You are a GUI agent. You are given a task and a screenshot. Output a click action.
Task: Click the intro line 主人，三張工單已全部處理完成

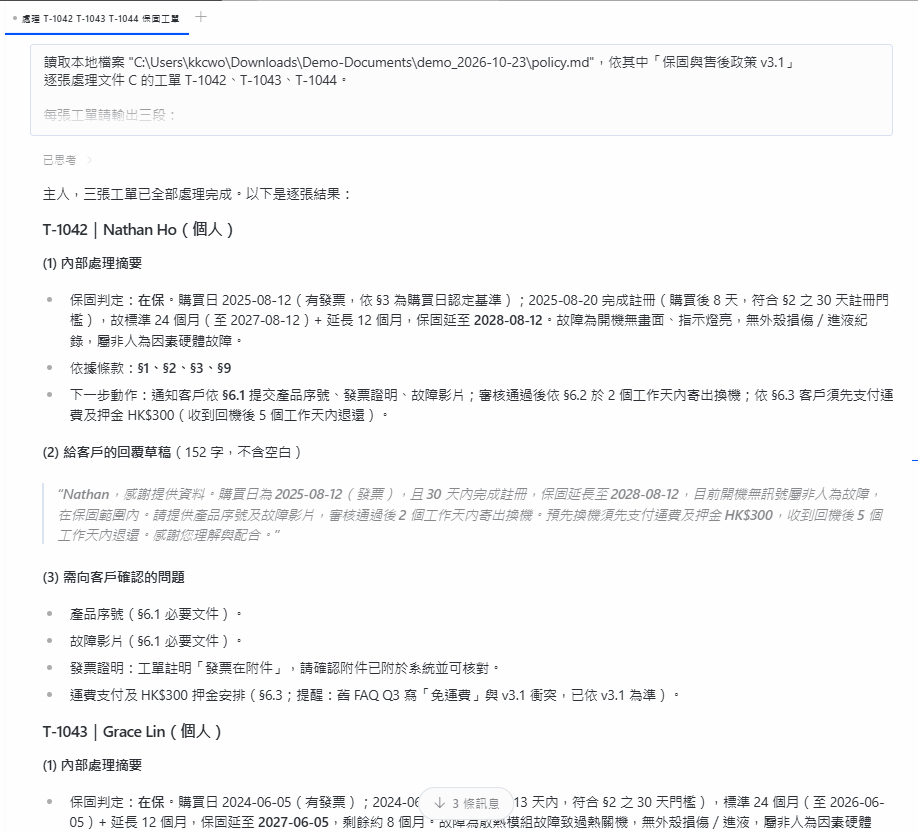point(197,194)
